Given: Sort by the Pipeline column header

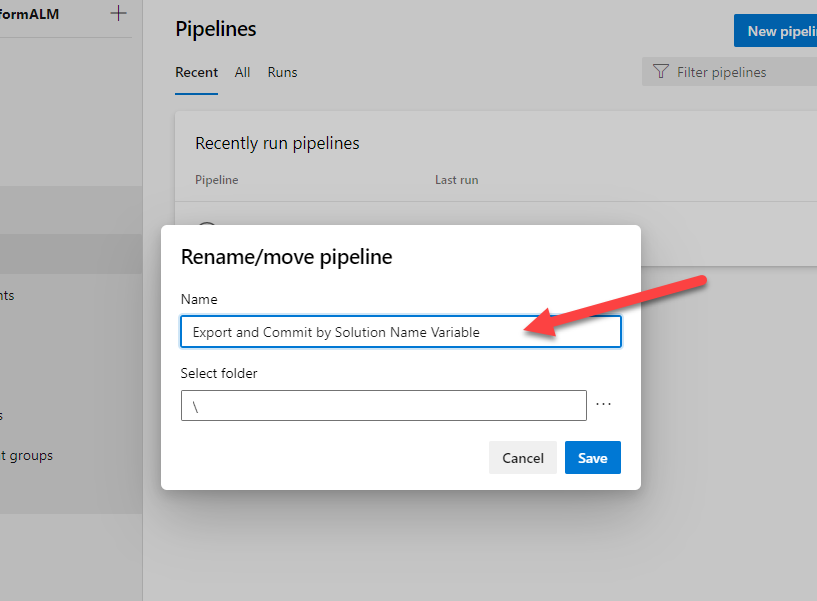Looking at the screenshot, I should 216,180.
